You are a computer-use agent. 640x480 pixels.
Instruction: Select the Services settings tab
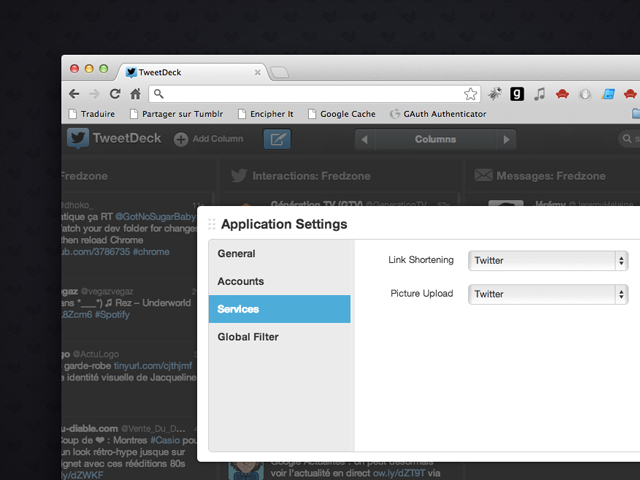(x=280, y=309)
